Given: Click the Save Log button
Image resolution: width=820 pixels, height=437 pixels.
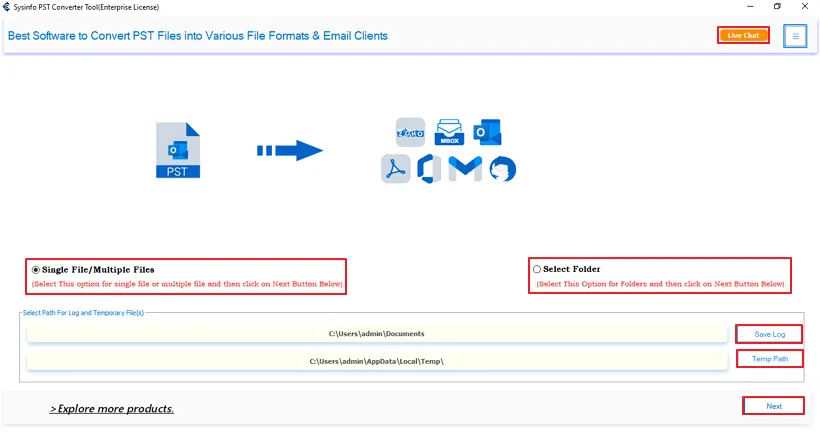Looking at the screenshot, I should (769, 334).
